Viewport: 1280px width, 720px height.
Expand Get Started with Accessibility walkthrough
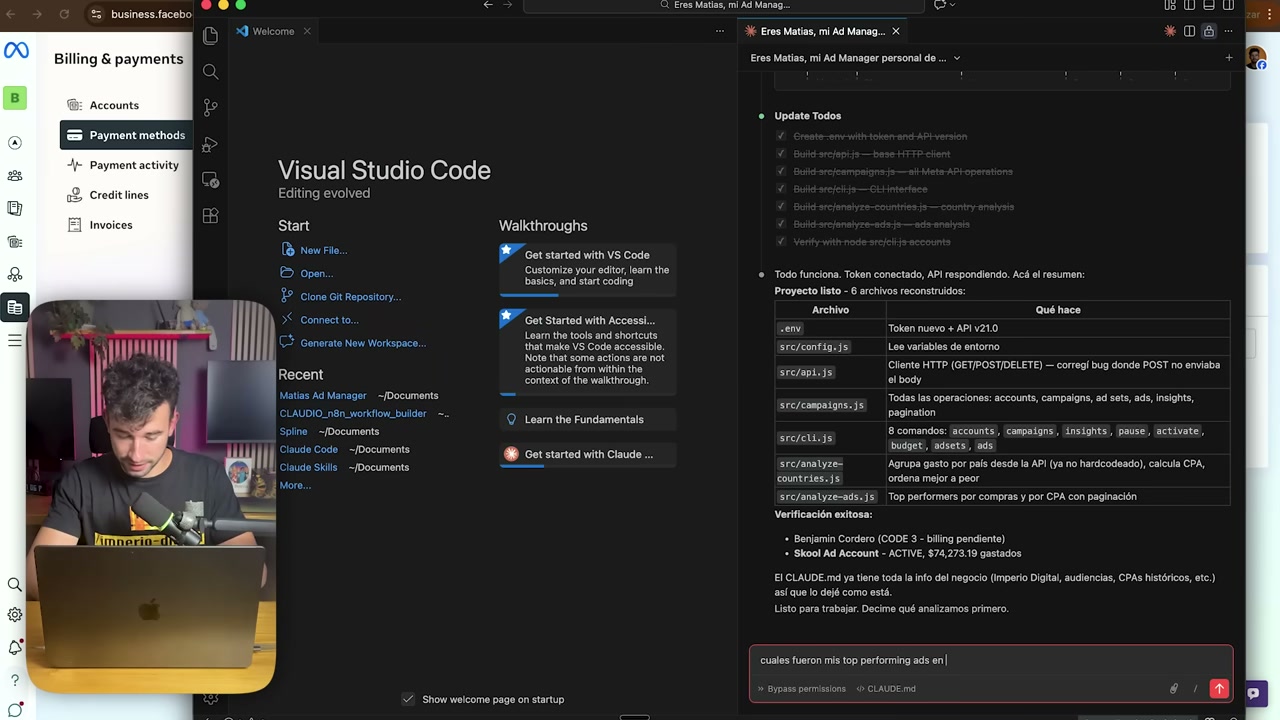[x=588, y=350]
